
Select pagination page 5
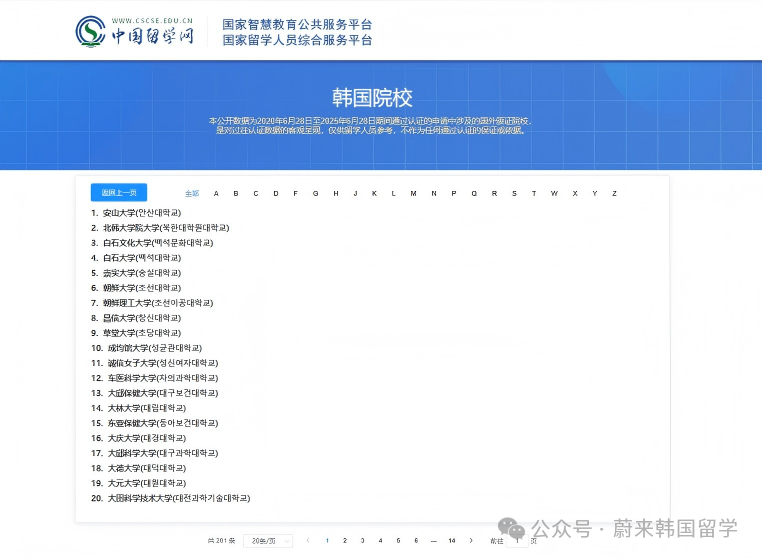(x=398, y=541)
